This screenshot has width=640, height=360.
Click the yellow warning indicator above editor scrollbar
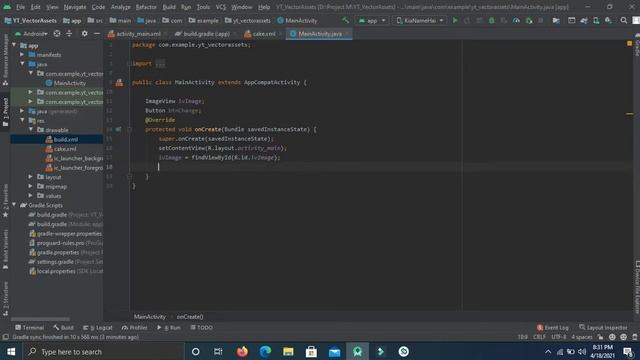tap(629, 43)
